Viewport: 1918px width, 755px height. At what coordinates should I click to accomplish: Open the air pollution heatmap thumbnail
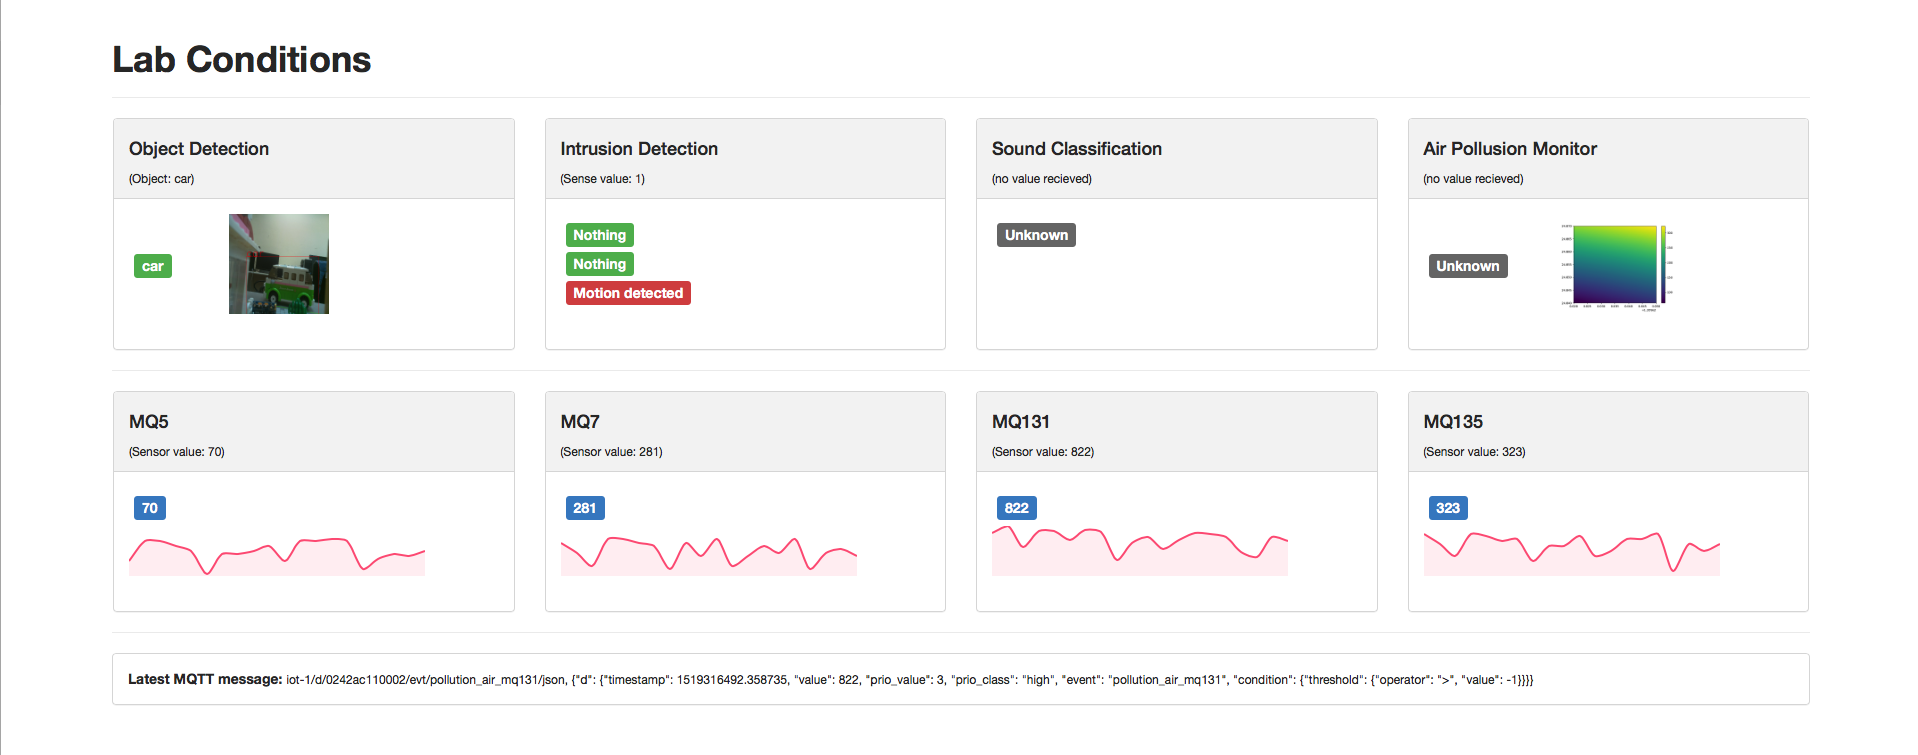pos(1616,266)
